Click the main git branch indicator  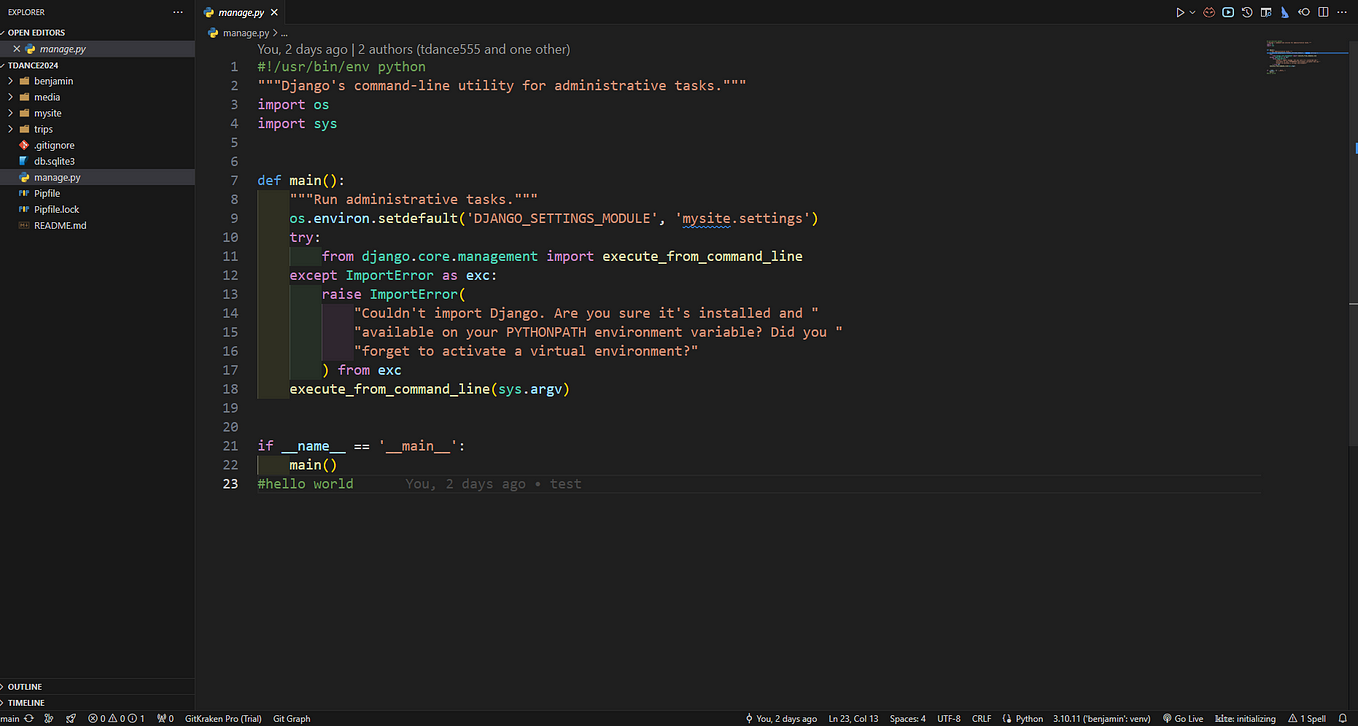click(10, 718)
